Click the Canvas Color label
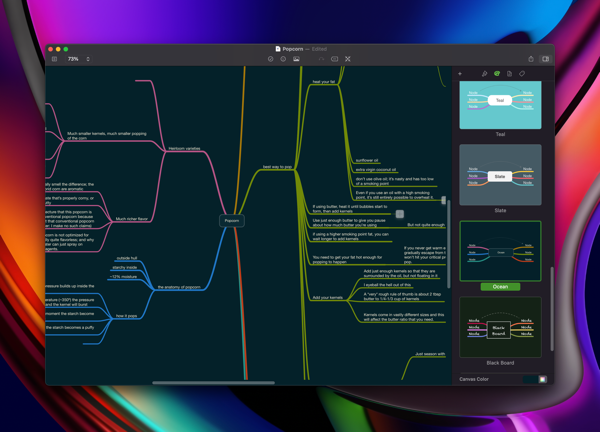This screenshot has width=600, height=432. tap(474, 379)
